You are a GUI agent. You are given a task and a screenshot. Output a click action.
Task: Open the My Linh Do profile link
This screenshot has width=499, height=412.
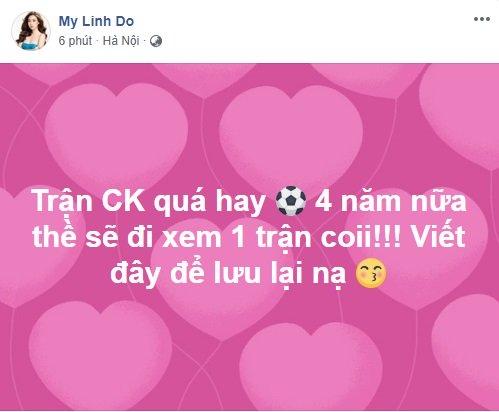96,21
